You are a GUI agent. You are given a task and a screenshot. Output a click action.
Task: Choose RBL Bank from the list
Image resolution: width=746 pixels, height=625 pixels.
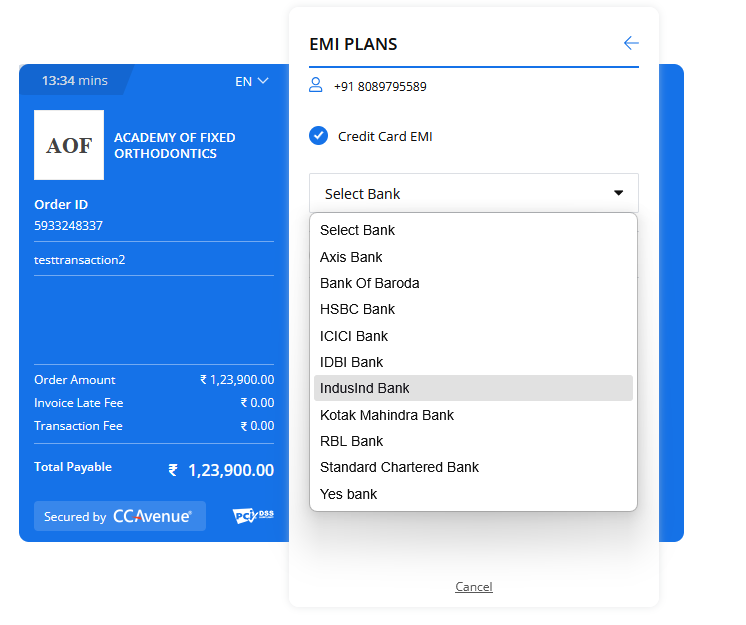pos(351,441)
